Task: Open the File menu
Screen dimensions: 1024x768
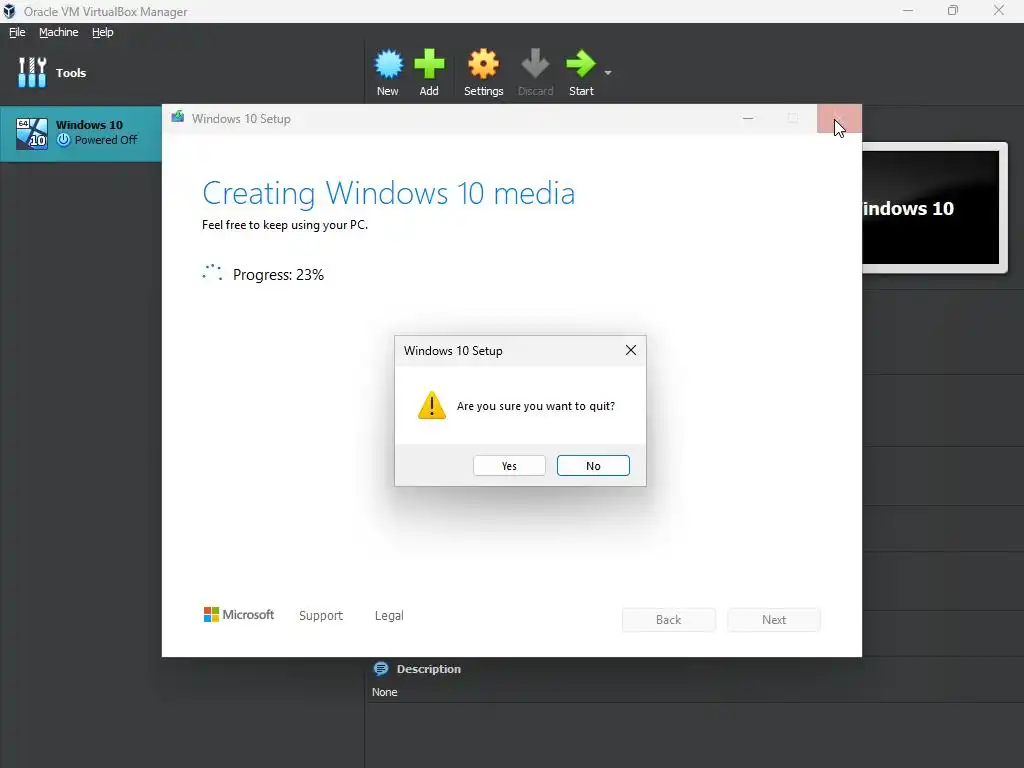Action: [17, 32]
